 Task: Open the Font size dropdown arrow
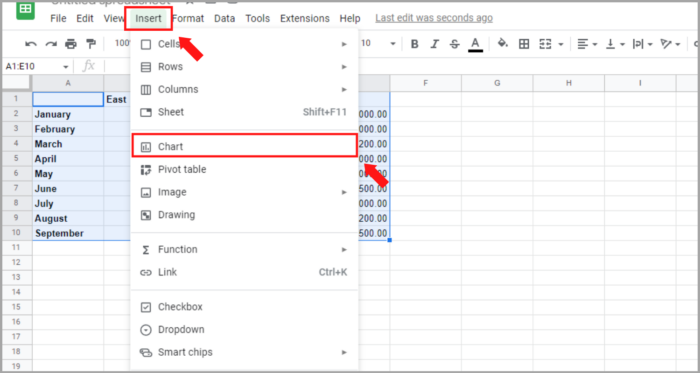point(393,44)
